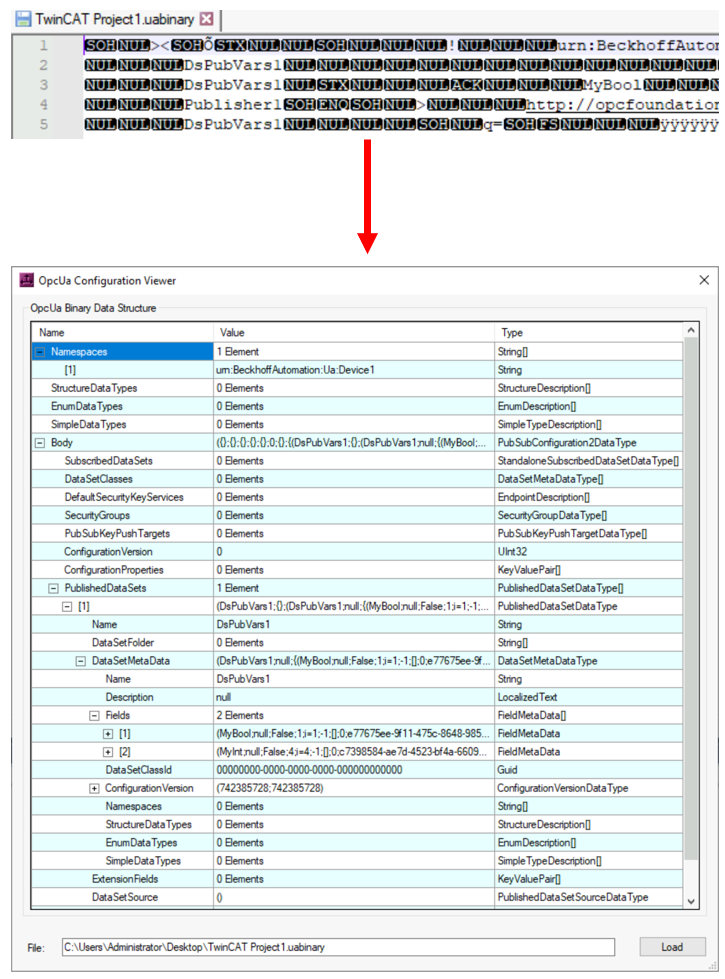
Task: Select the SubscribedDataSets row
Action: pos(357,461)
